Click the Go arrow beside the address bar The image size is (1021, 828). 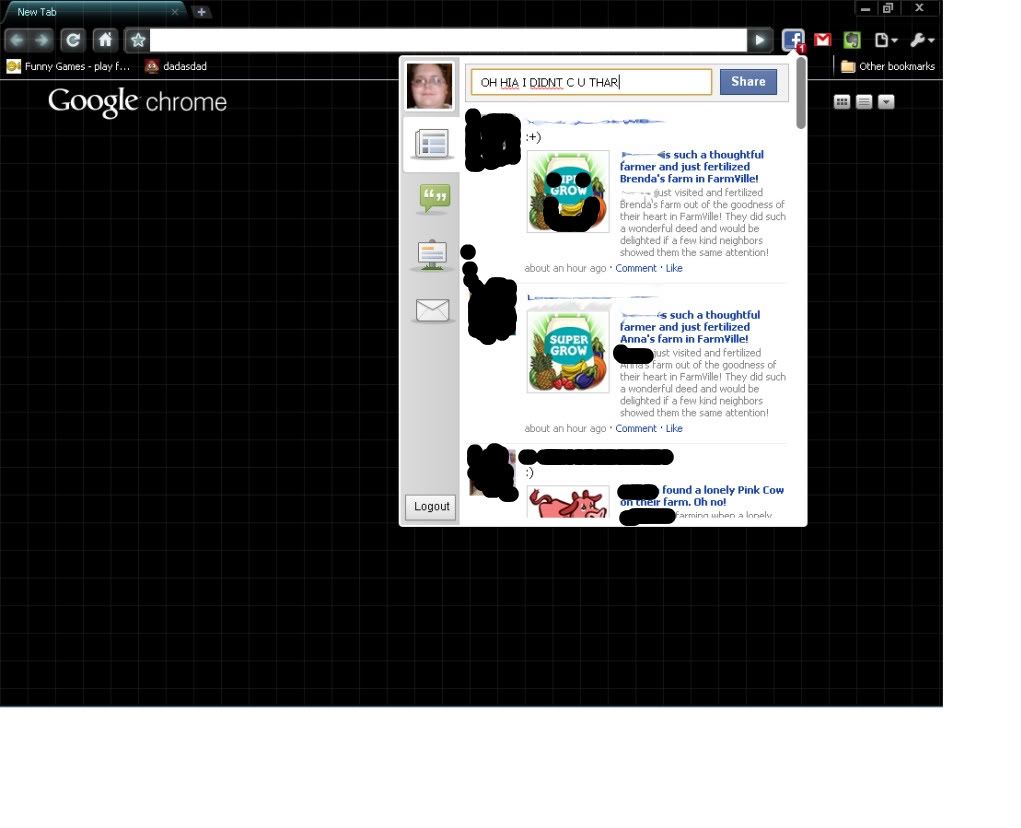point(759,40)
